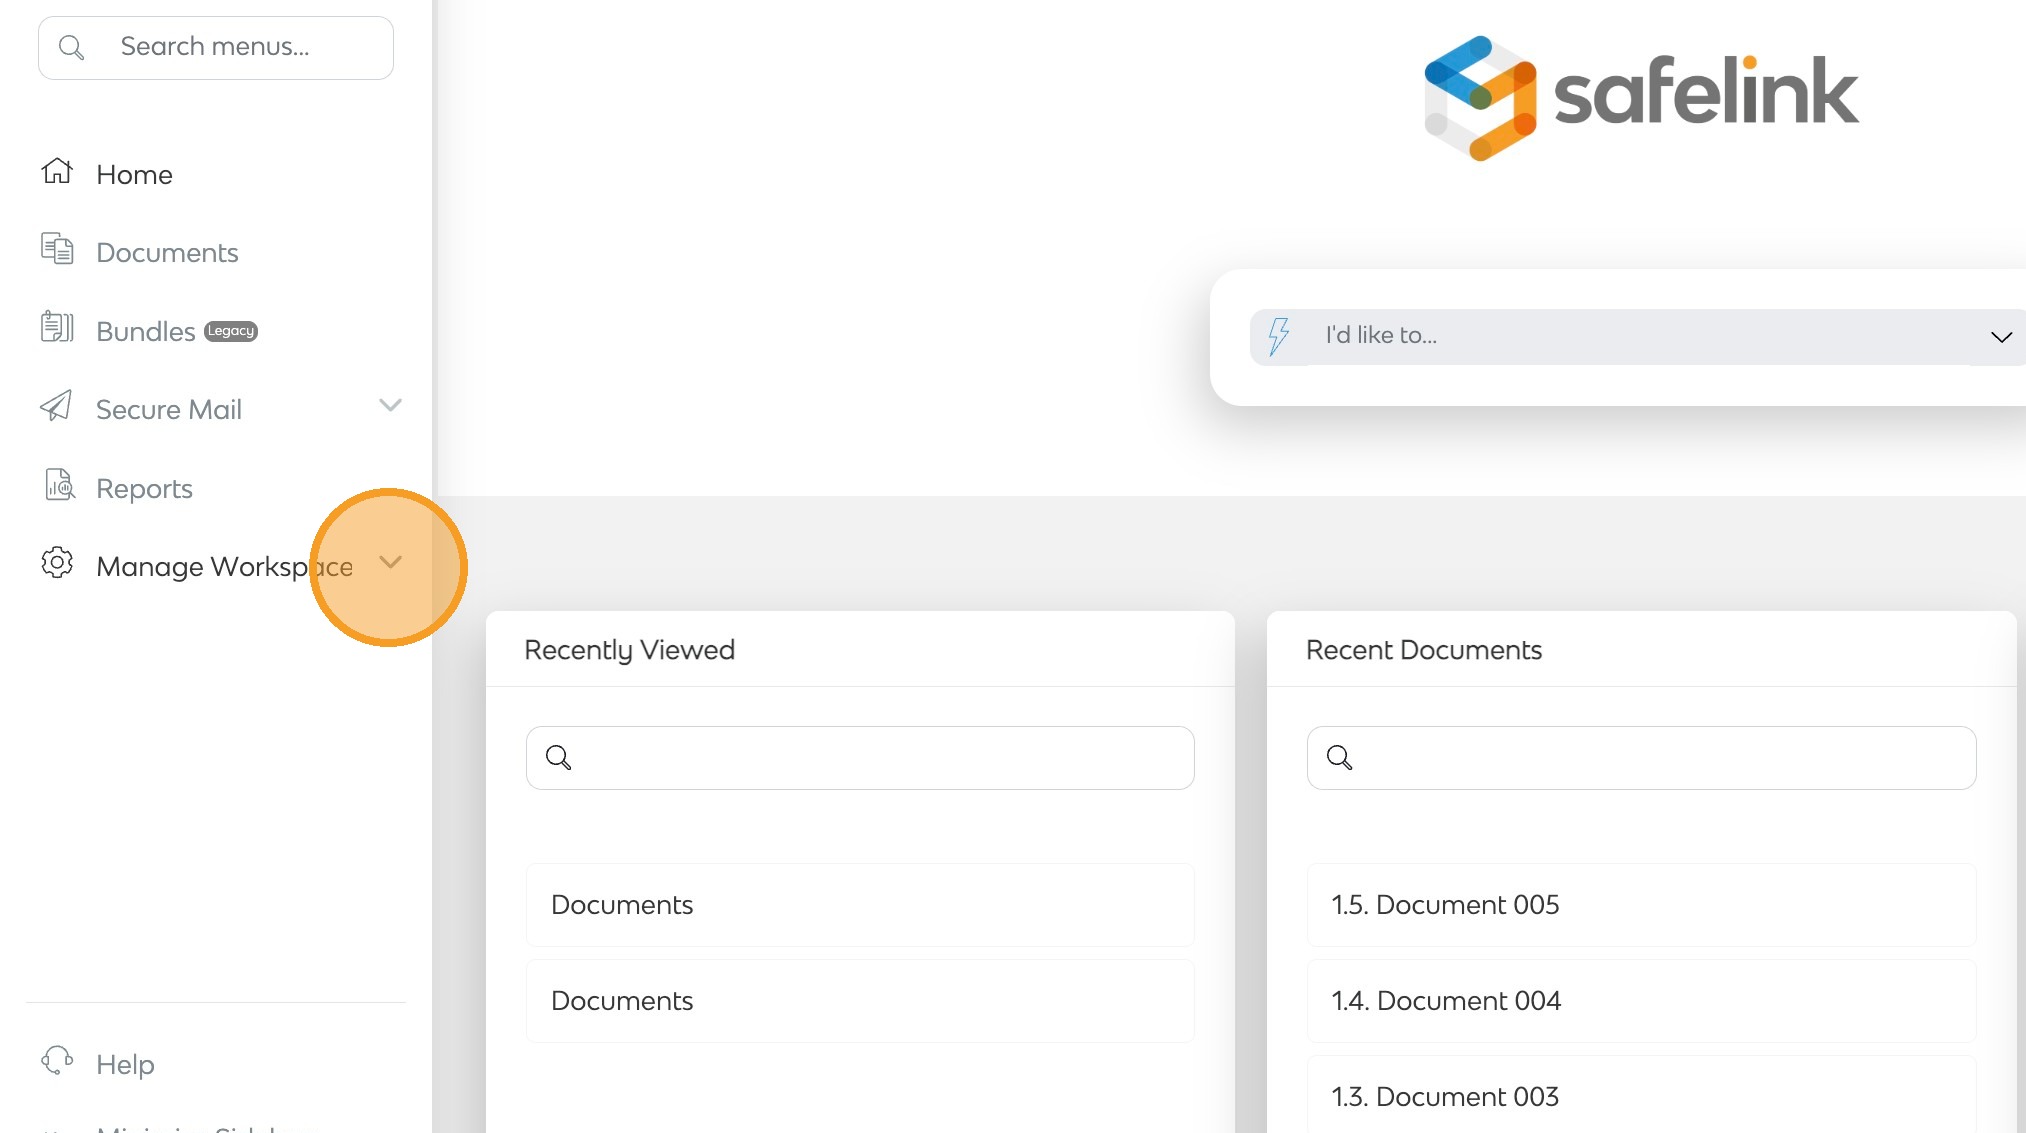
Task: Select Bundles Legacy menu item
Action: click(146, 332)
